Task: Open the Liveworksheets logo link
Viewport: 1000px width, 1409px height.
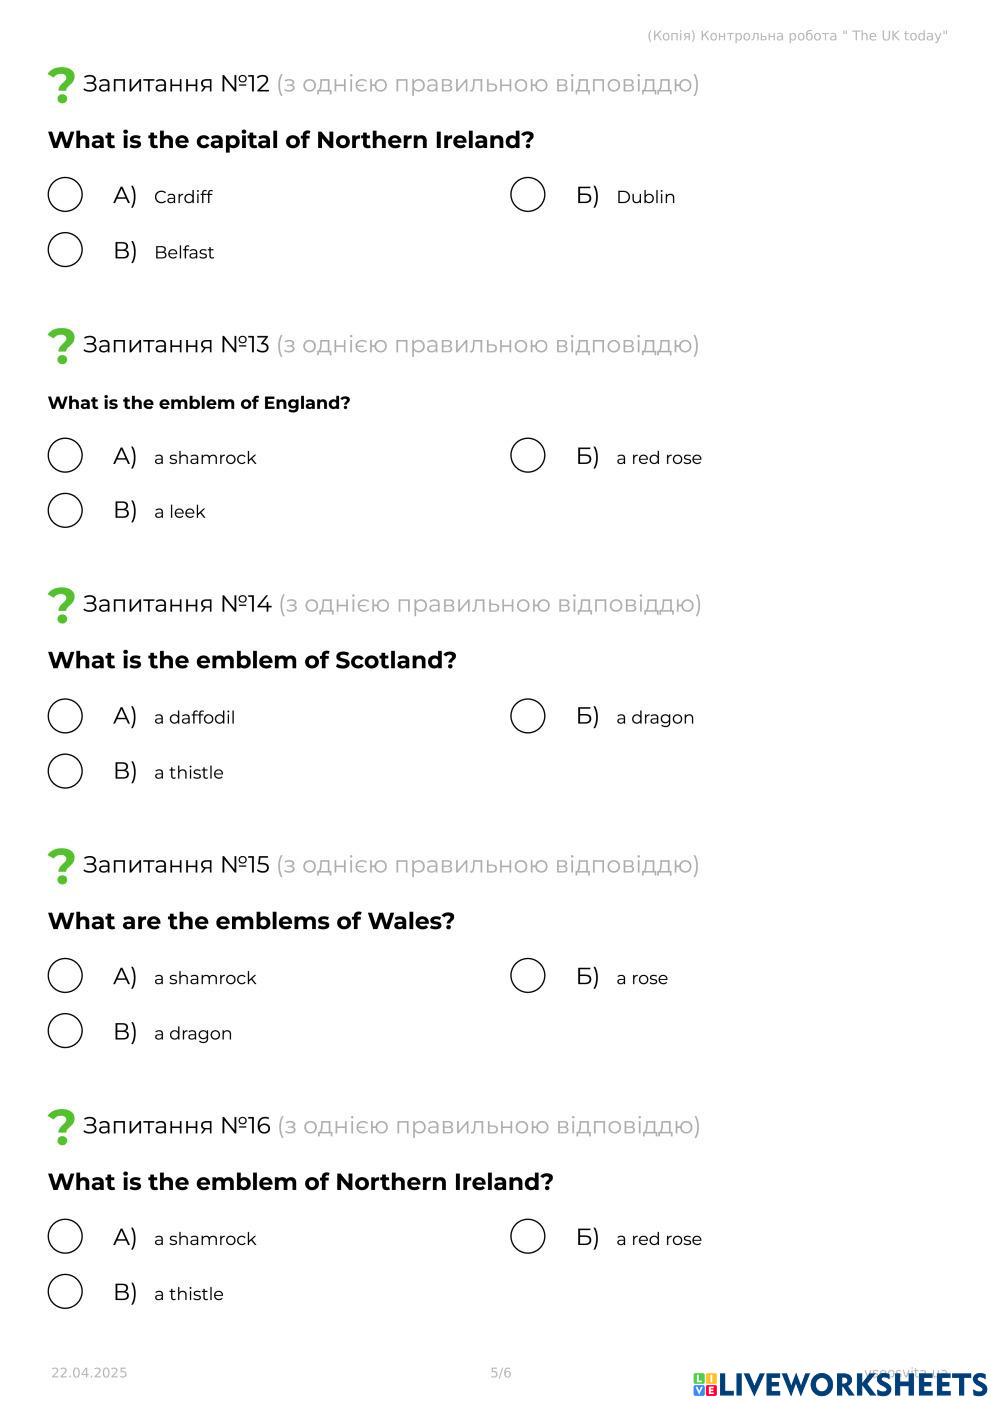Action: point(840,1384)
